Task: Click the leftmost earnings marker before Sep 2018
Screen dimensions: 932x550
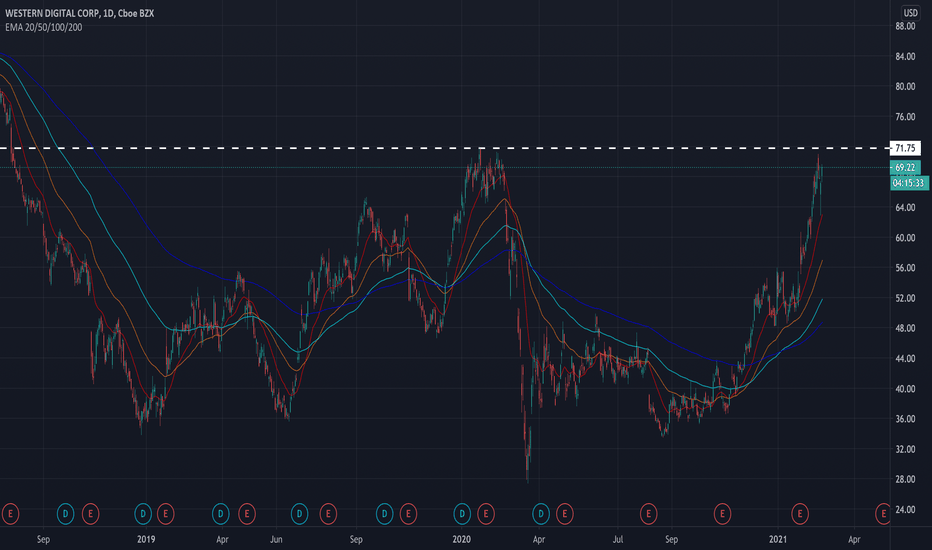Action: coord(10,513)
